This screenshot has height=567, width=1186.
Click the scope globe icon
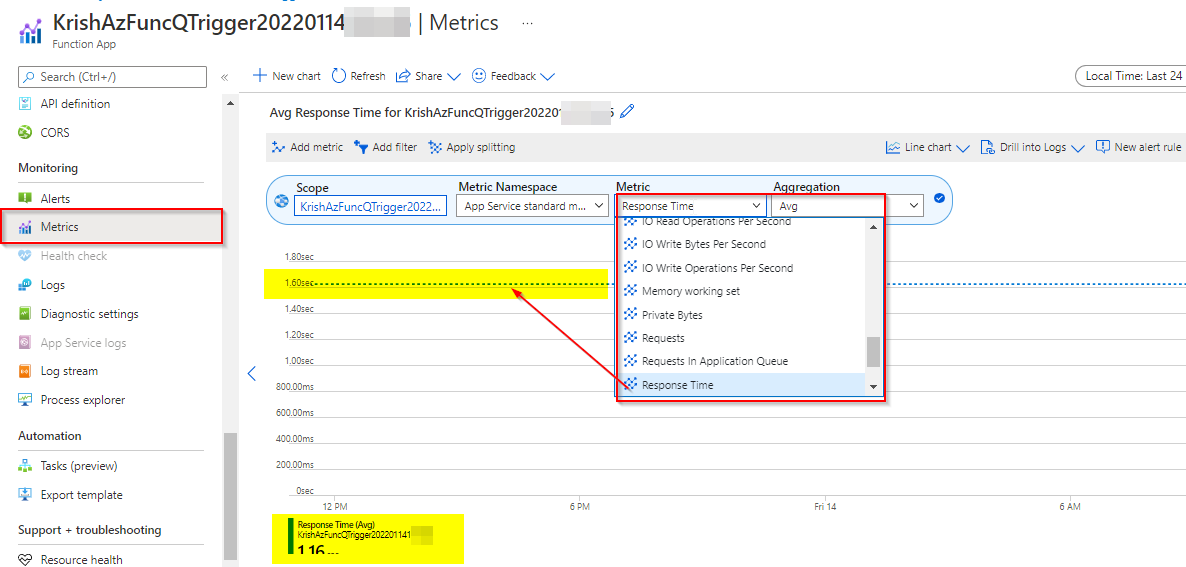282,201
